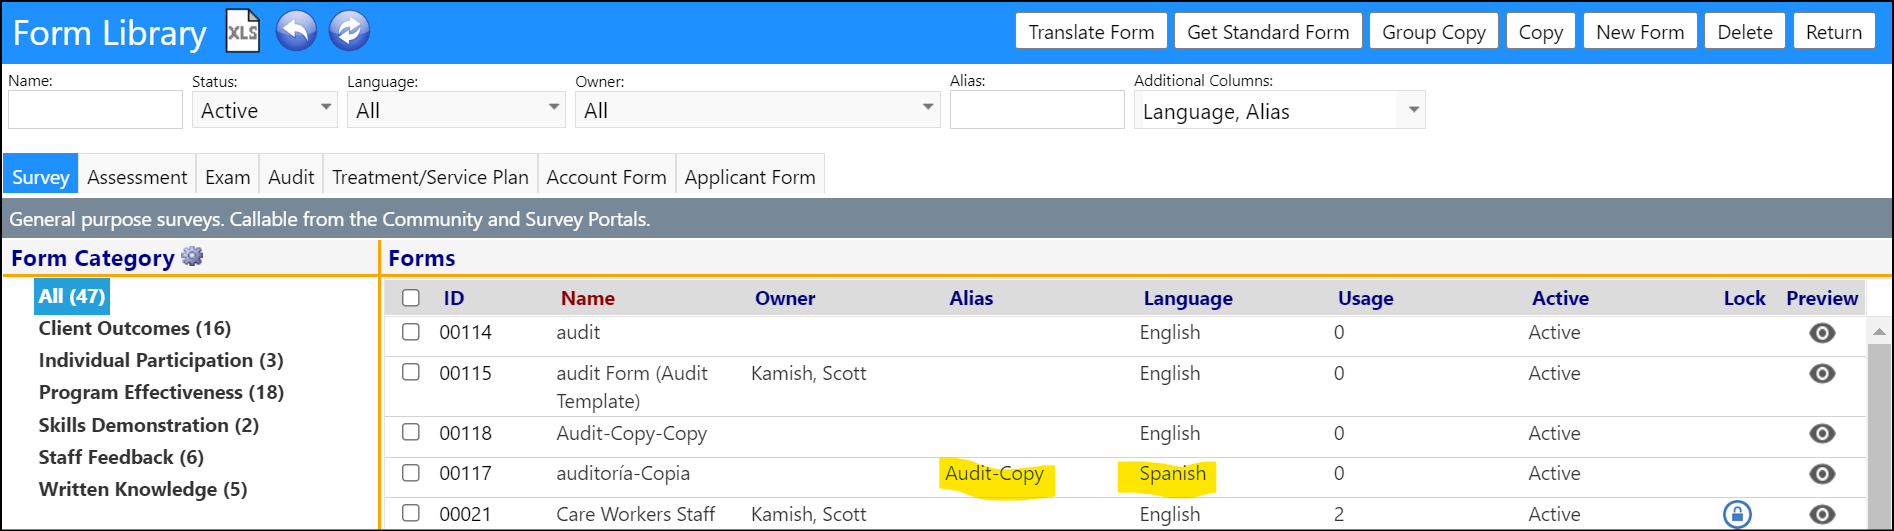Screen dimensions: 1894x531
Task: Click the Copy button
Action: pos(1541,32)
